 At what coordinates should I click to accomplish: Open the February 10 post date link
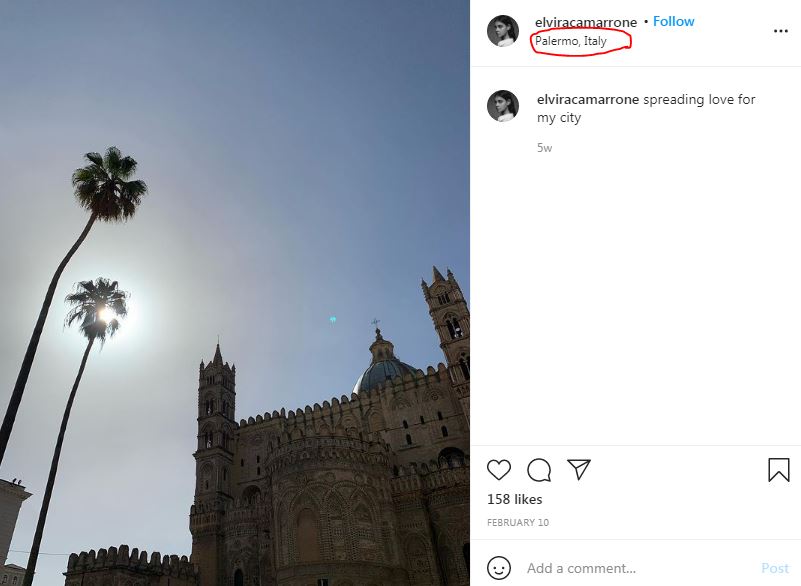(517, 522)
